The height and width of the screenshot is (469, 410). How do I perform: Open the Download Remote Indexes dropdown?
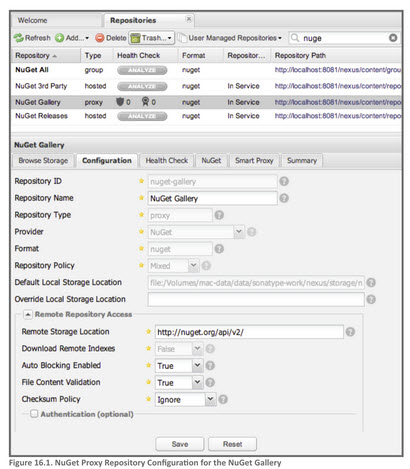tap(197, 349)
